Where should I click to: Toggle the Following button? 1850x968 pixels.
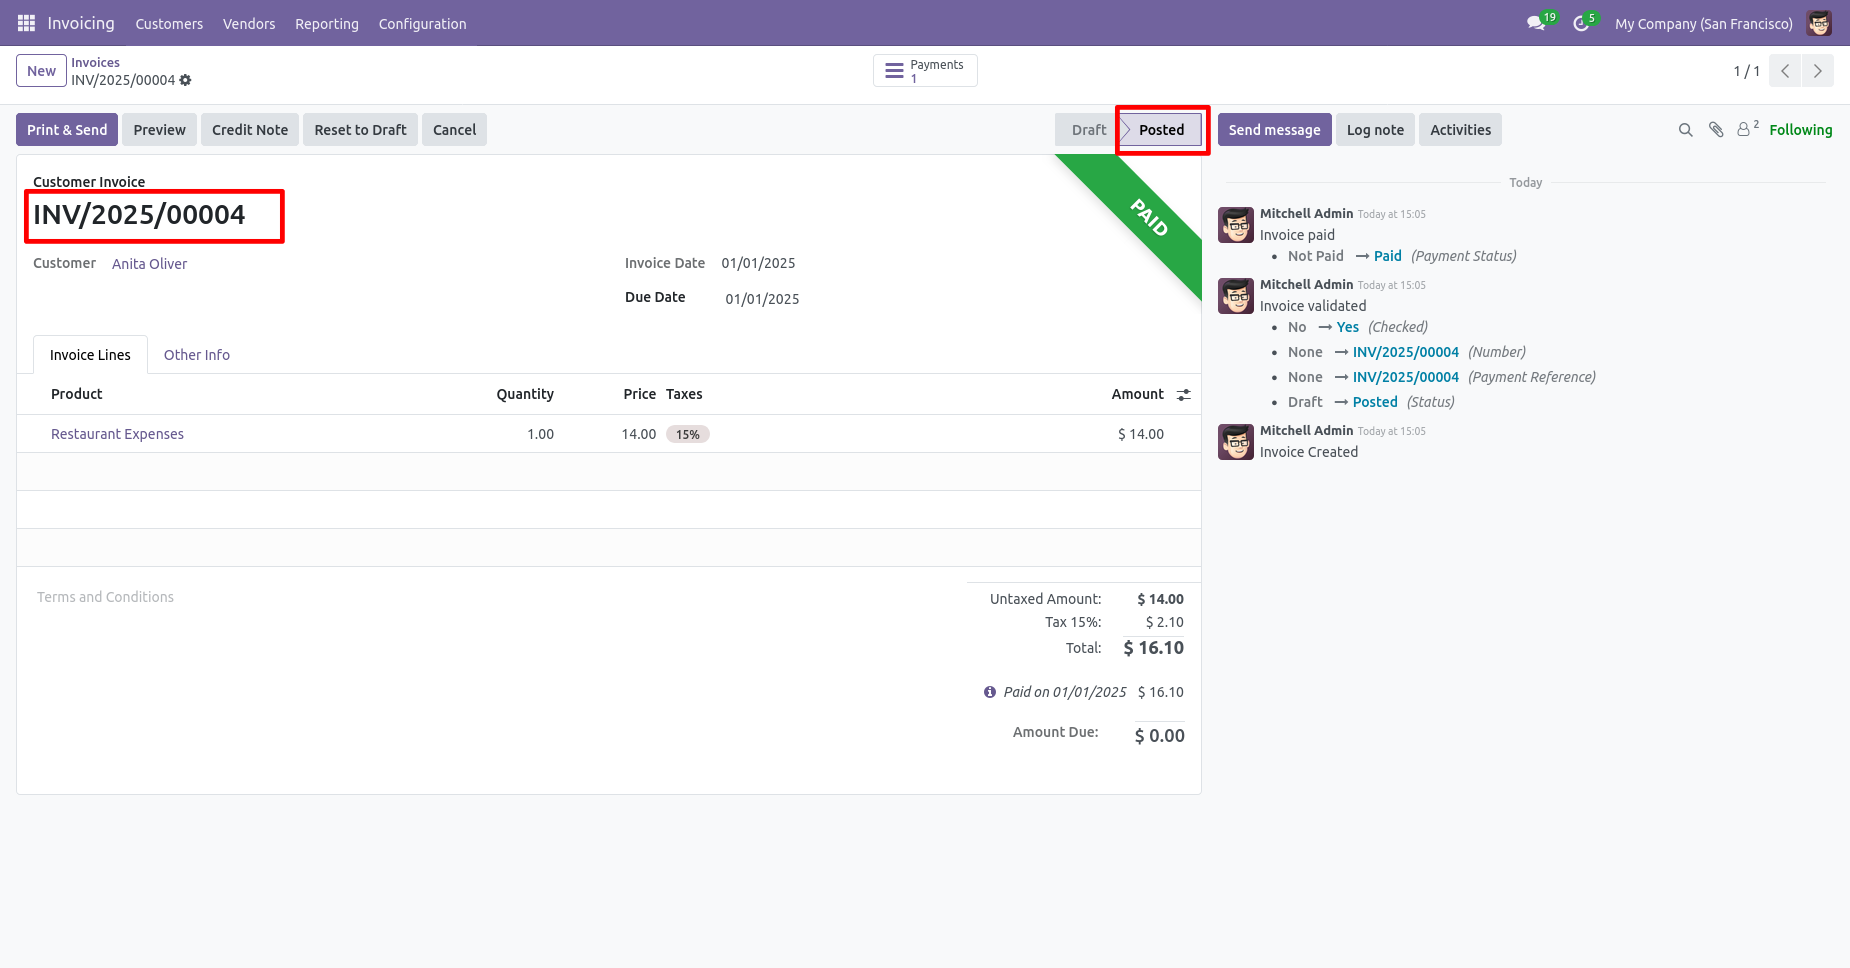[1800, 130]
